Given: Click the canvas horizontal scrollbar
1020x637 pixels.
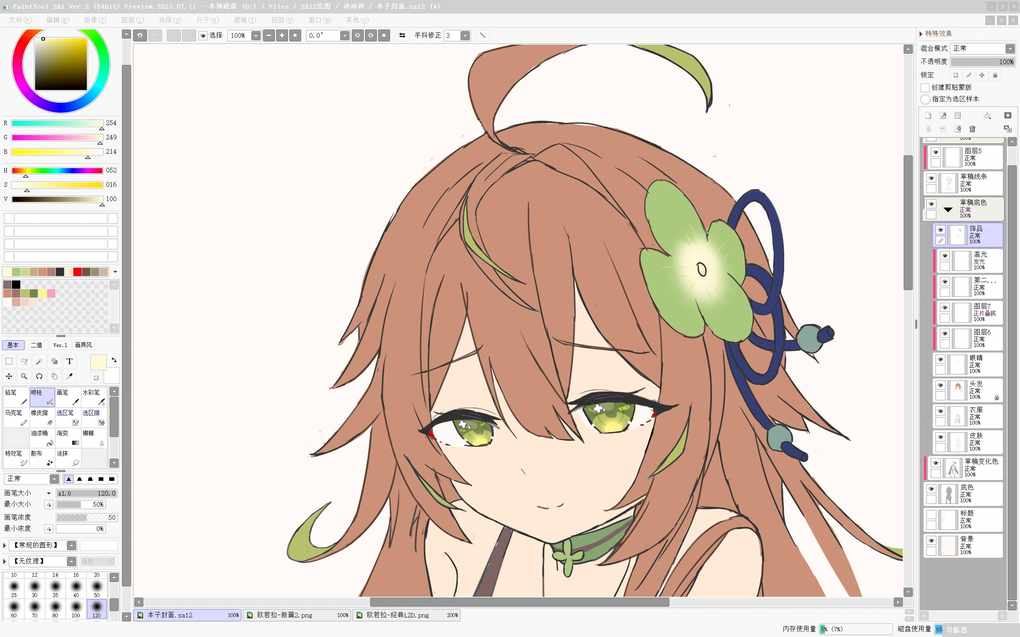Looking at the screenshot, I should point(519,602).
